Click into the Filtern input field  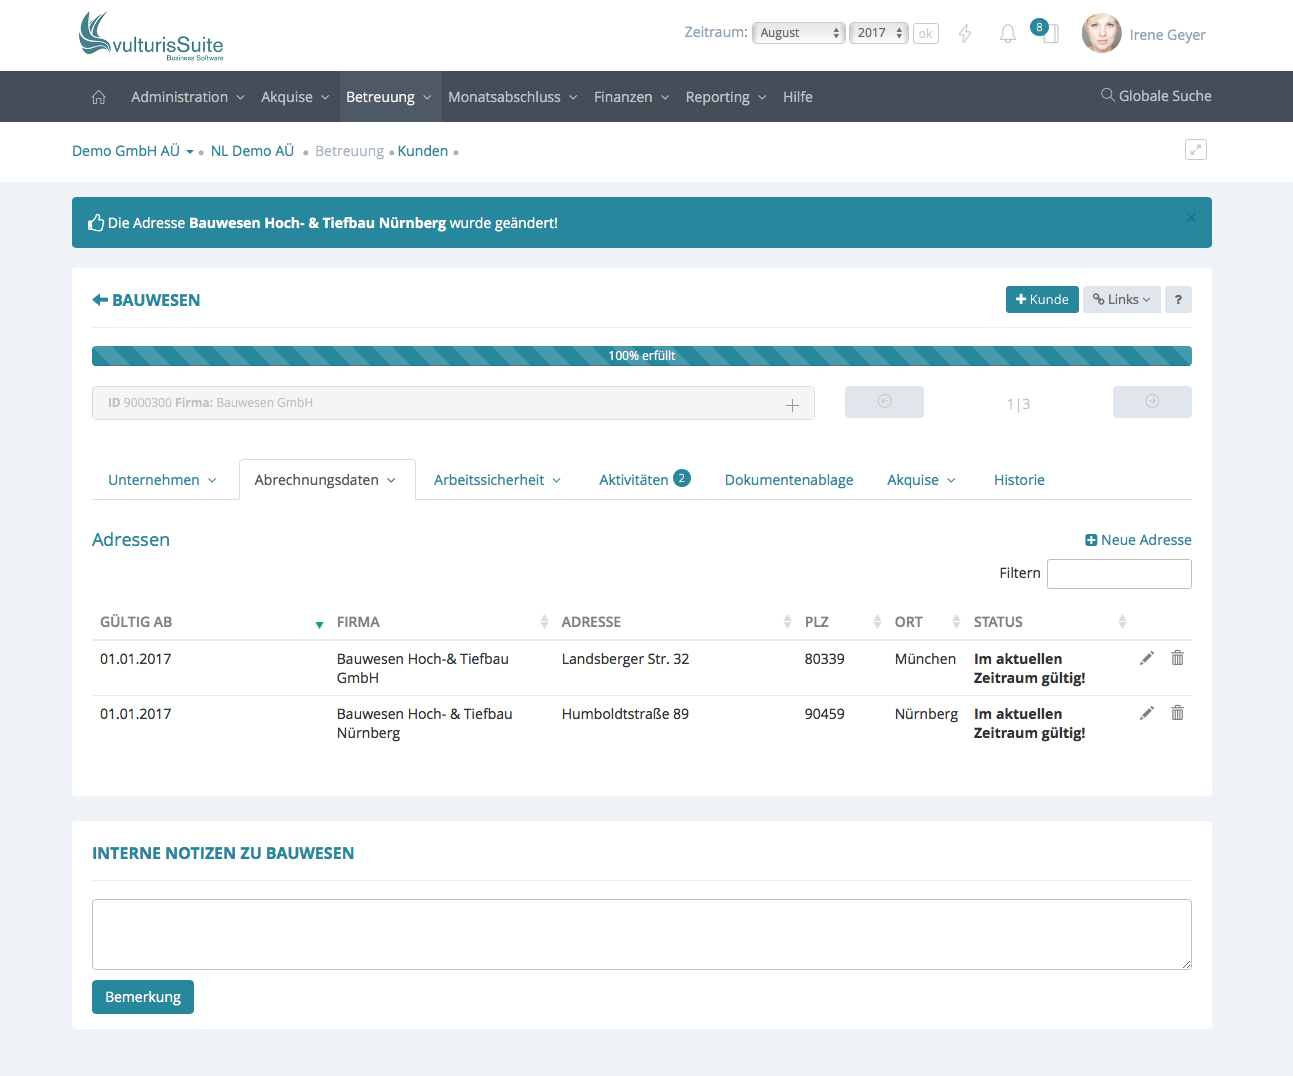[1118, 574]
